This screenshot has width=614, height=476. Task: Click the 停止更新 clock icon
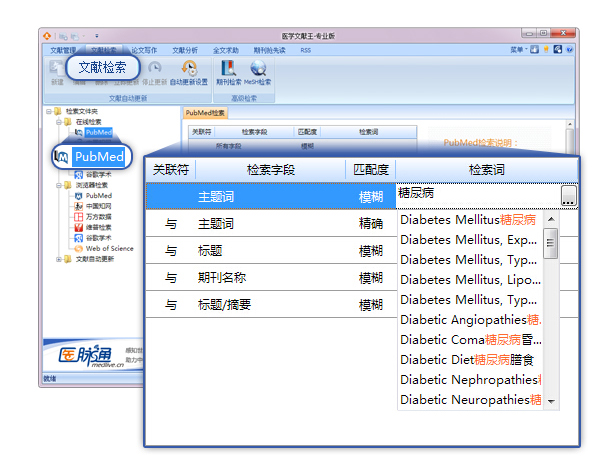tap(155, 67)
